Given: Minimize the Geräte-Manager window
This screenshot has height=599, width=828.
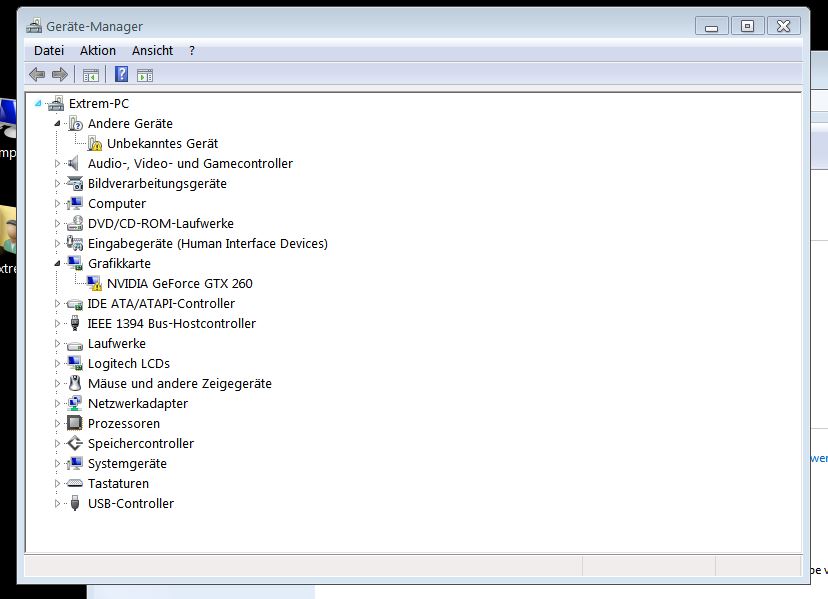Looking at the screenshot, I should [712, 26].
